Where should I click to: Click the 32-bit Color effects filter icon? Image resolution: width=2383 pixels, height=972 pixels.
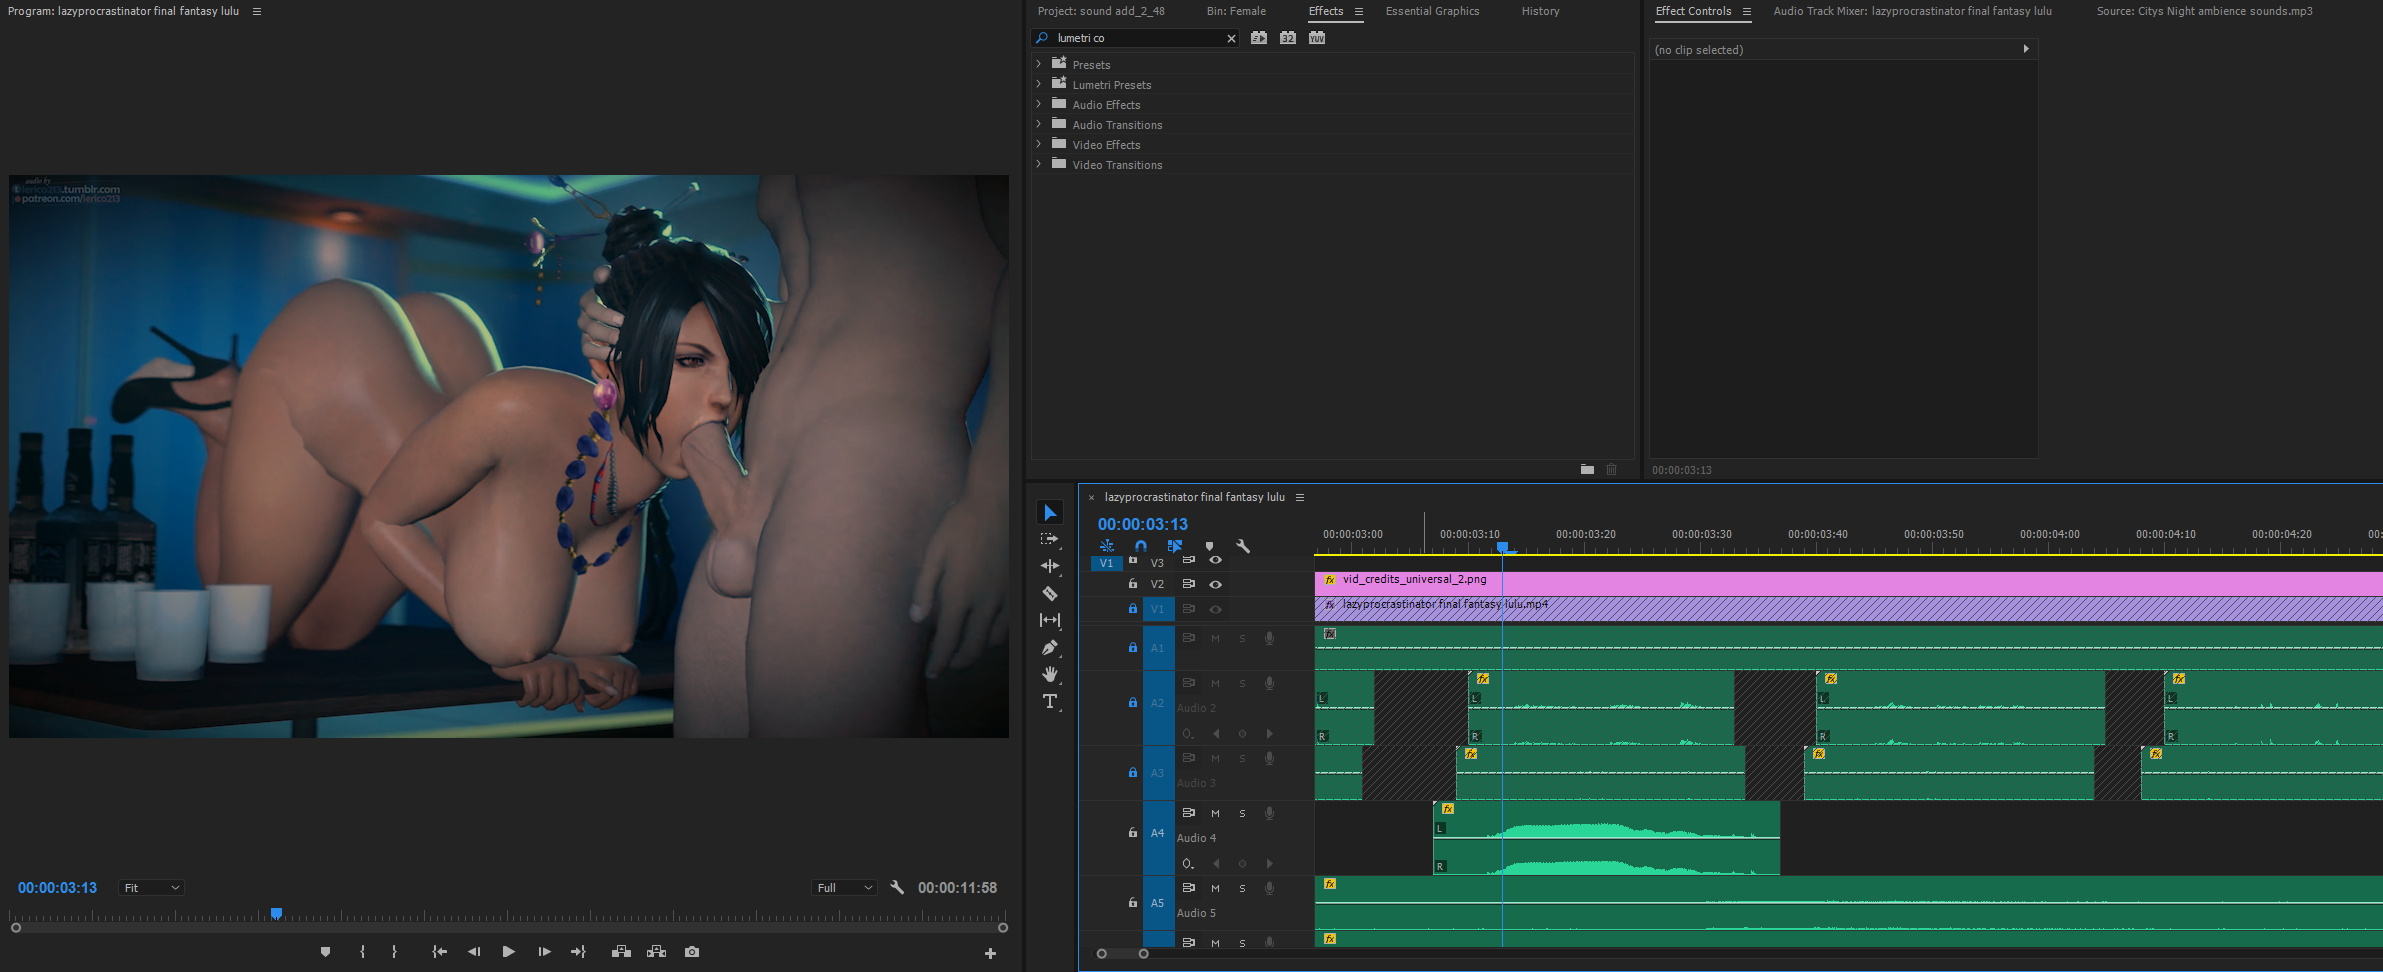(x=1288, y=38)
